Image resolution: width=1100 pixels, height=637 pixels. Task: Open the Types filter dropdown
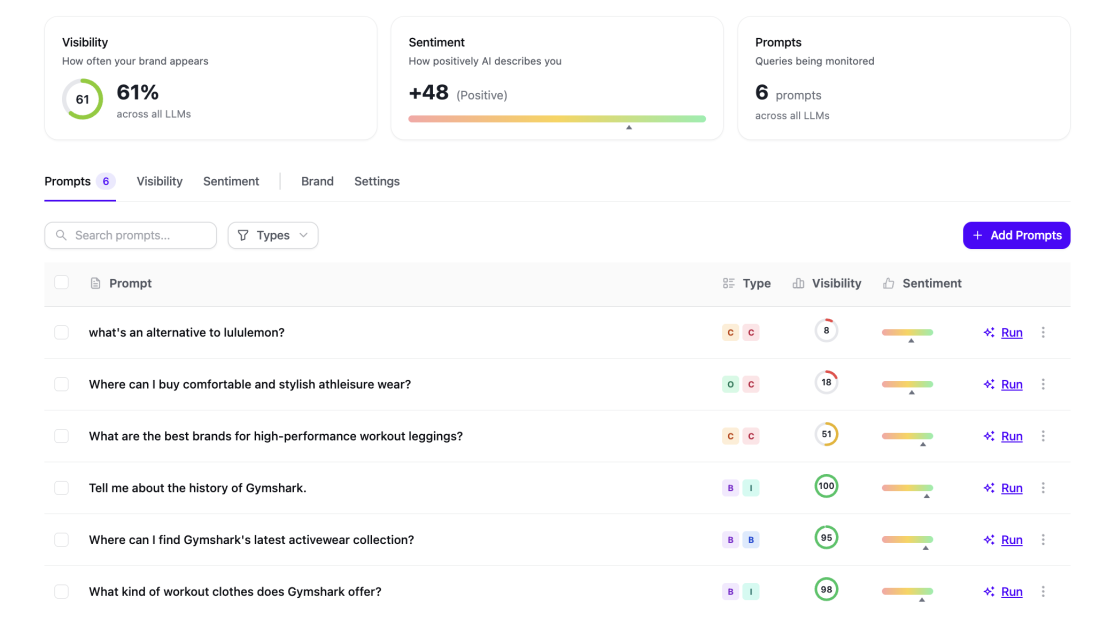(272, 235)
